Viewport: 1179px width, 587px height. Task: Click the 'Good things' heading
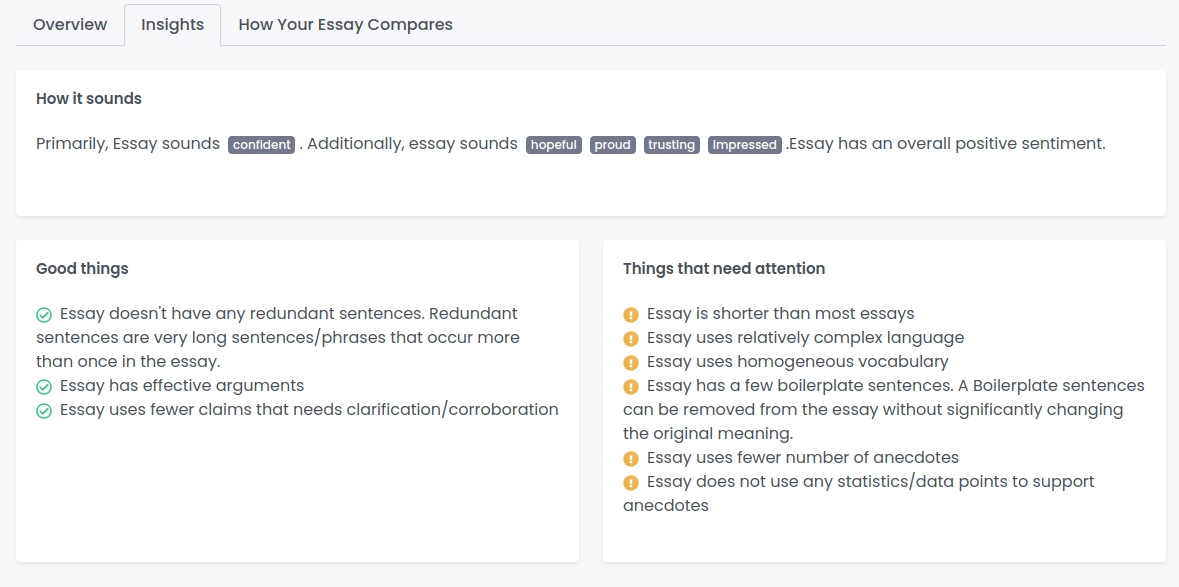pos(82,268)
